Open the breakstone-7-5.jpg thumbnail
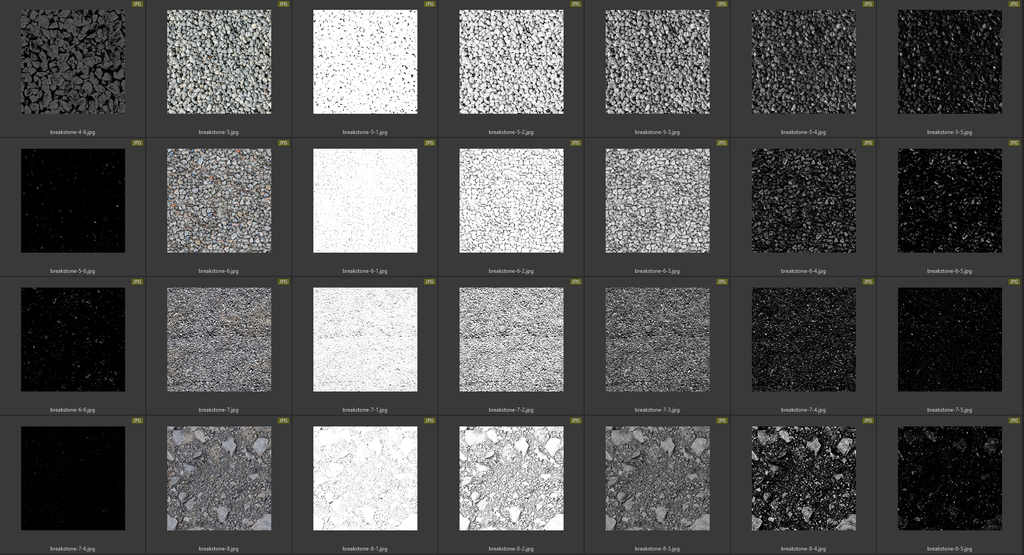This screenshot has height=555, width=1024. (x=950, y=340)
